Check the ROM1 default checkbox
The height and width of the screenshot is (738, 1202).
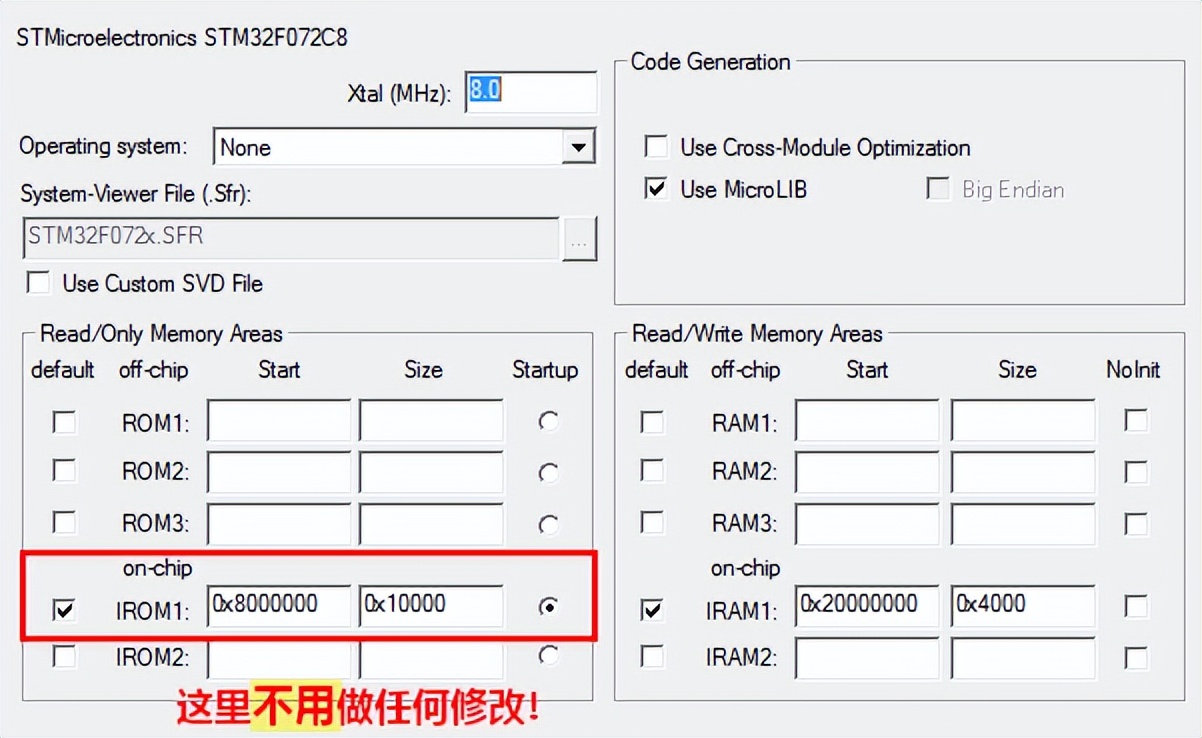coord(64,421)
